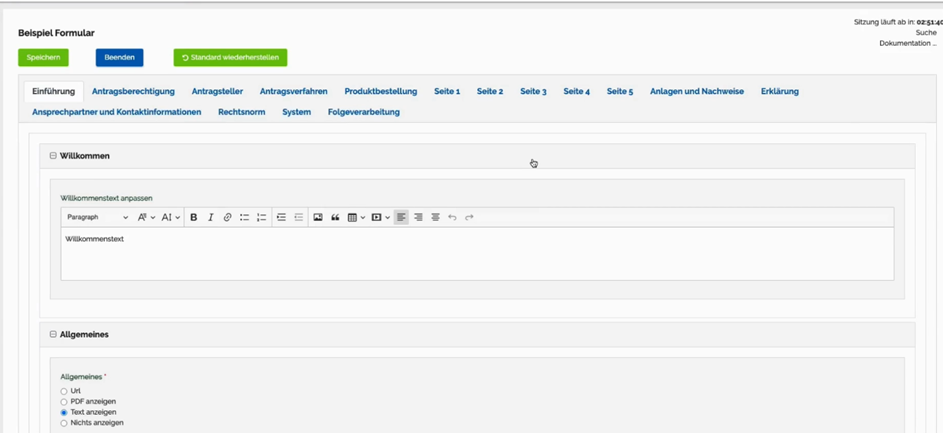This screenshot has width=943, height=433.
Task: Collapse the Willkommen section
Action: (x=53, y=156)
